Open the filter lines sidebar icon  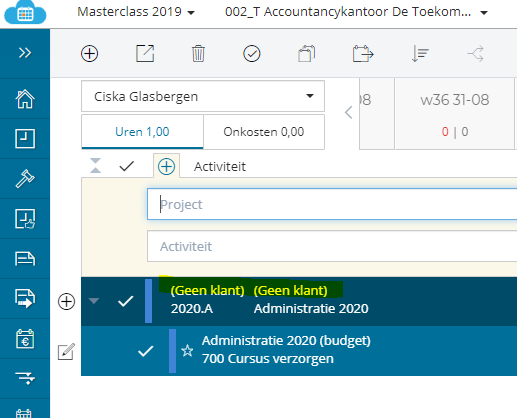(25, 378)
